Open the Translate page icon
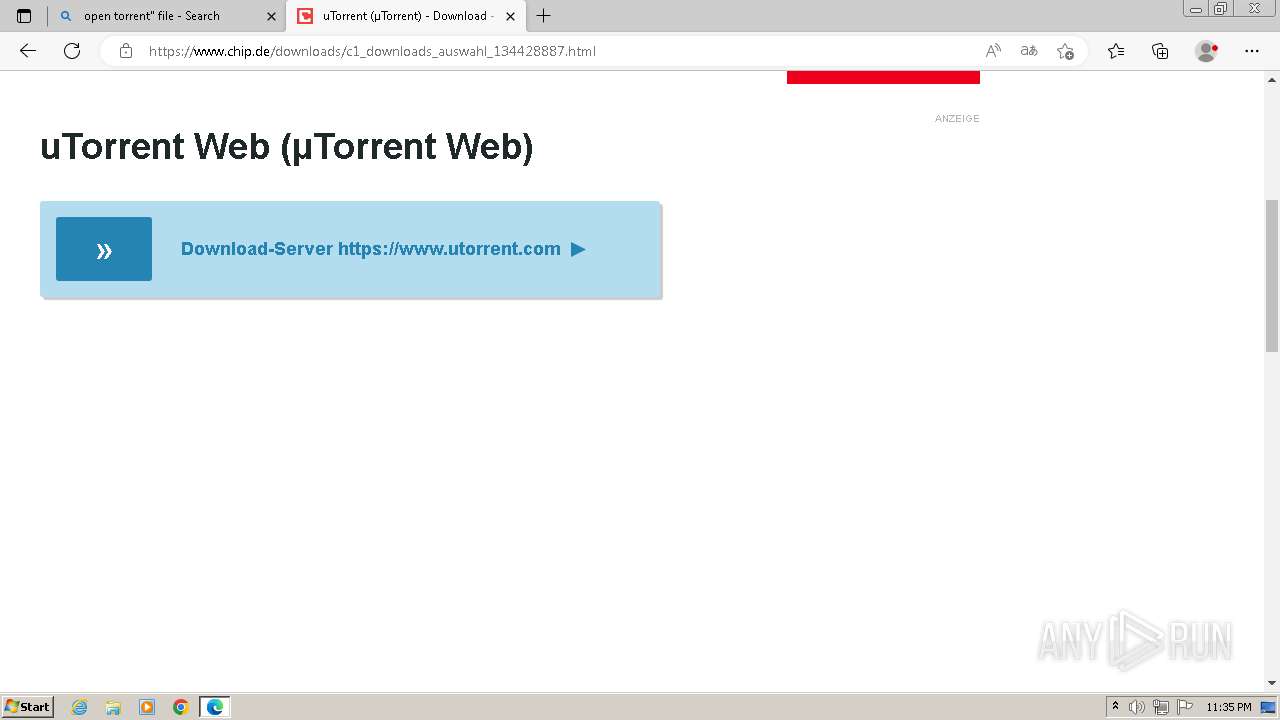The image size is (1280, 720). pyautogui.click(x=1029, y=51)
